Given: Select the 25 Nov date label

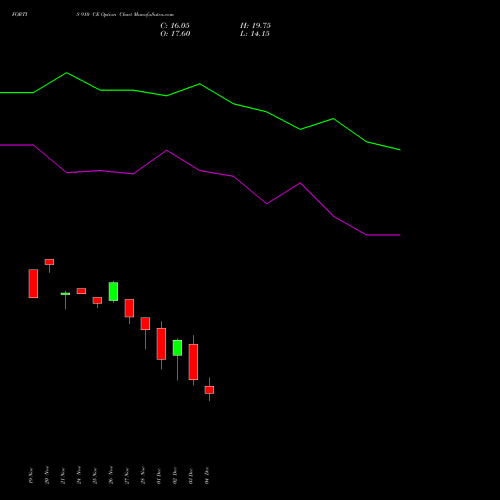Looking at the screenshot, I should point(95,475).
